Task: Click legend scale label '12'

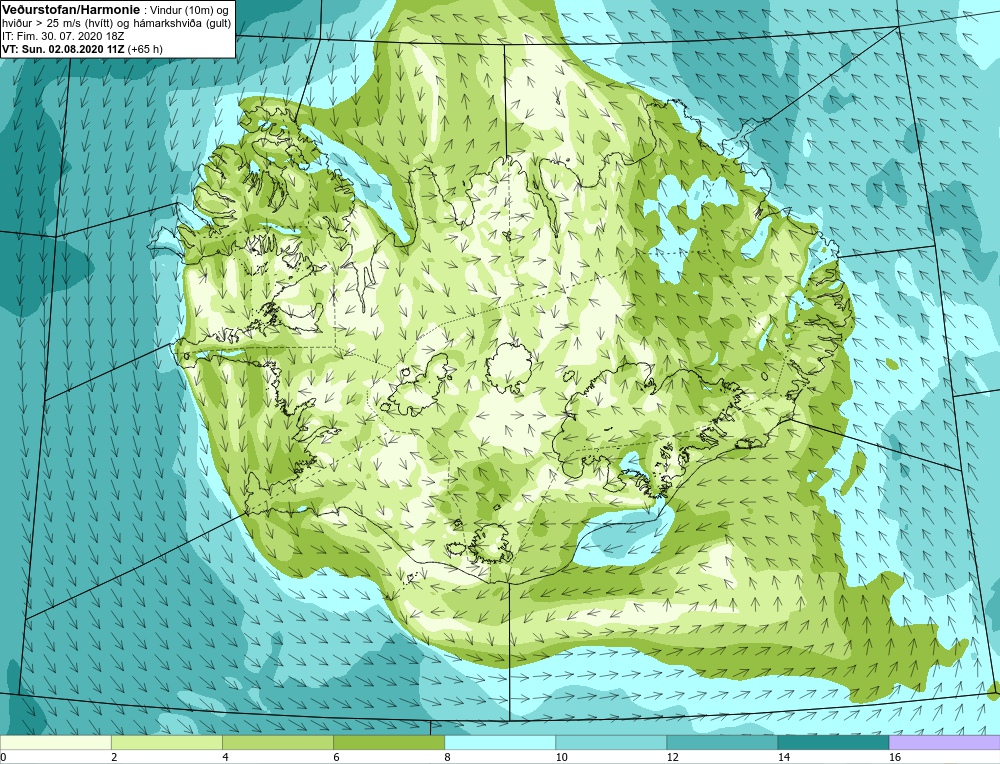Action: (673, 757)
